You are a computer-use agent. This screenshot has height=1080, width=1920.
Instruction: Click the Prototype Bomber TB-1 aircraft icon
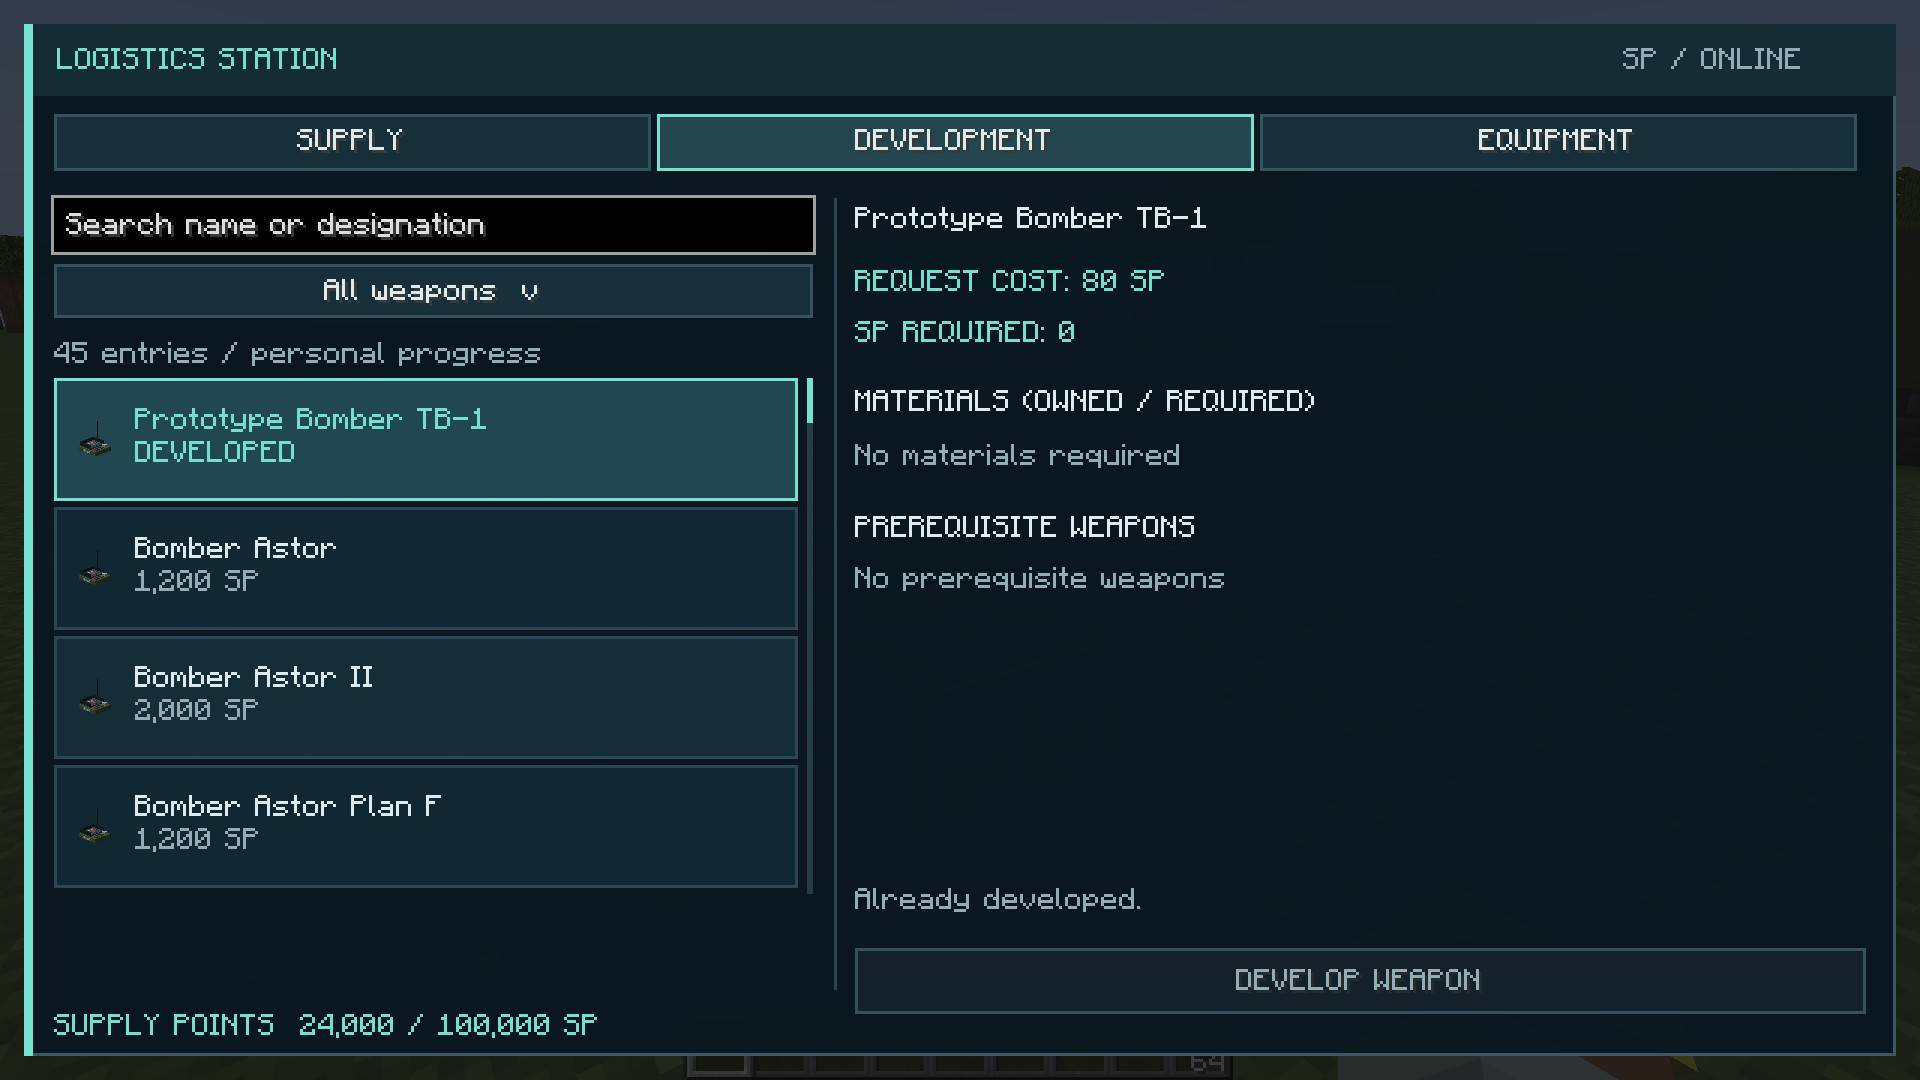click(95, 441)
